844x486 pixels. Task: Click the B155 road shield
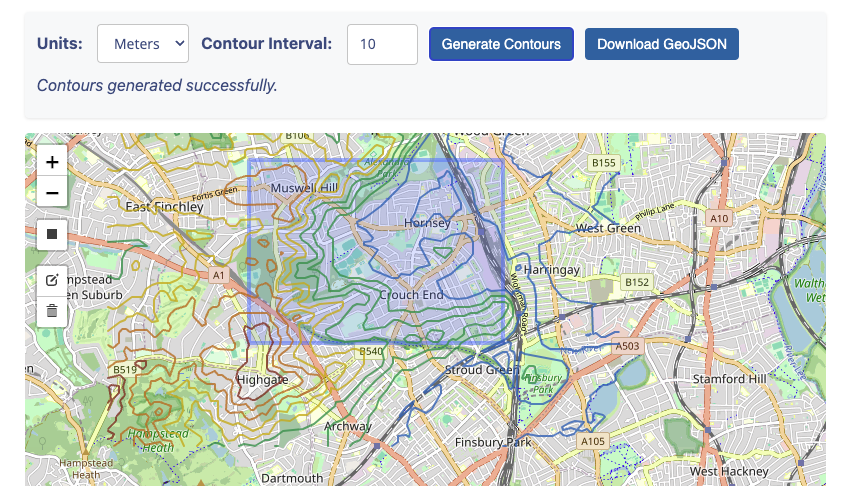click(x=603, y=163)
